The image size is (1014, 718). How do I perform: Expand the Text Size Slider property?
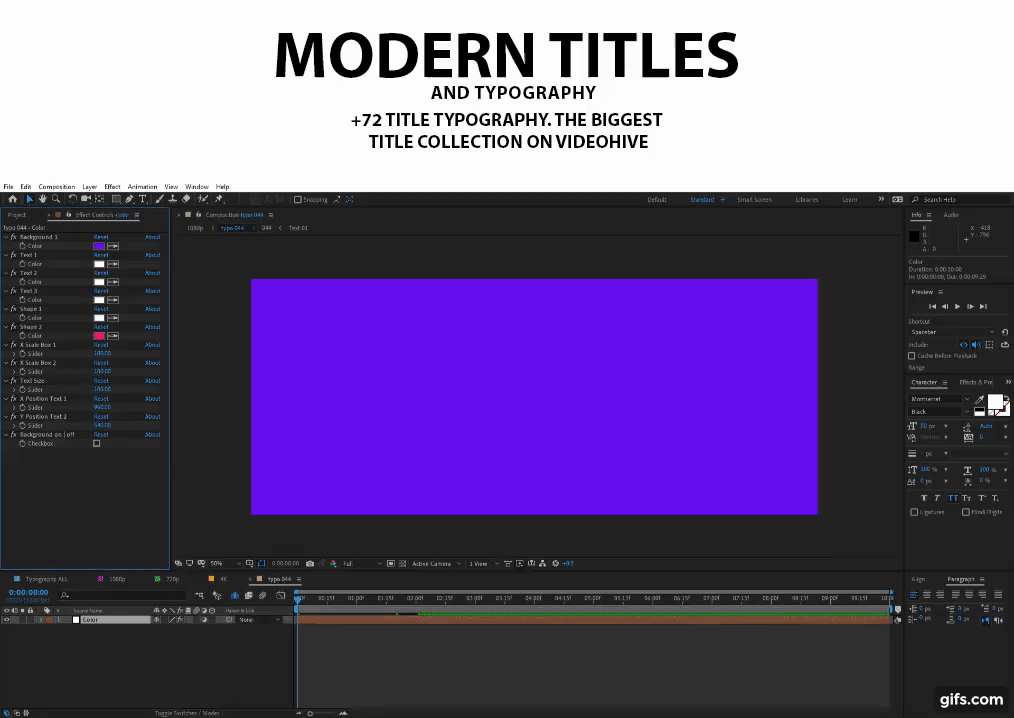[14, 389]
